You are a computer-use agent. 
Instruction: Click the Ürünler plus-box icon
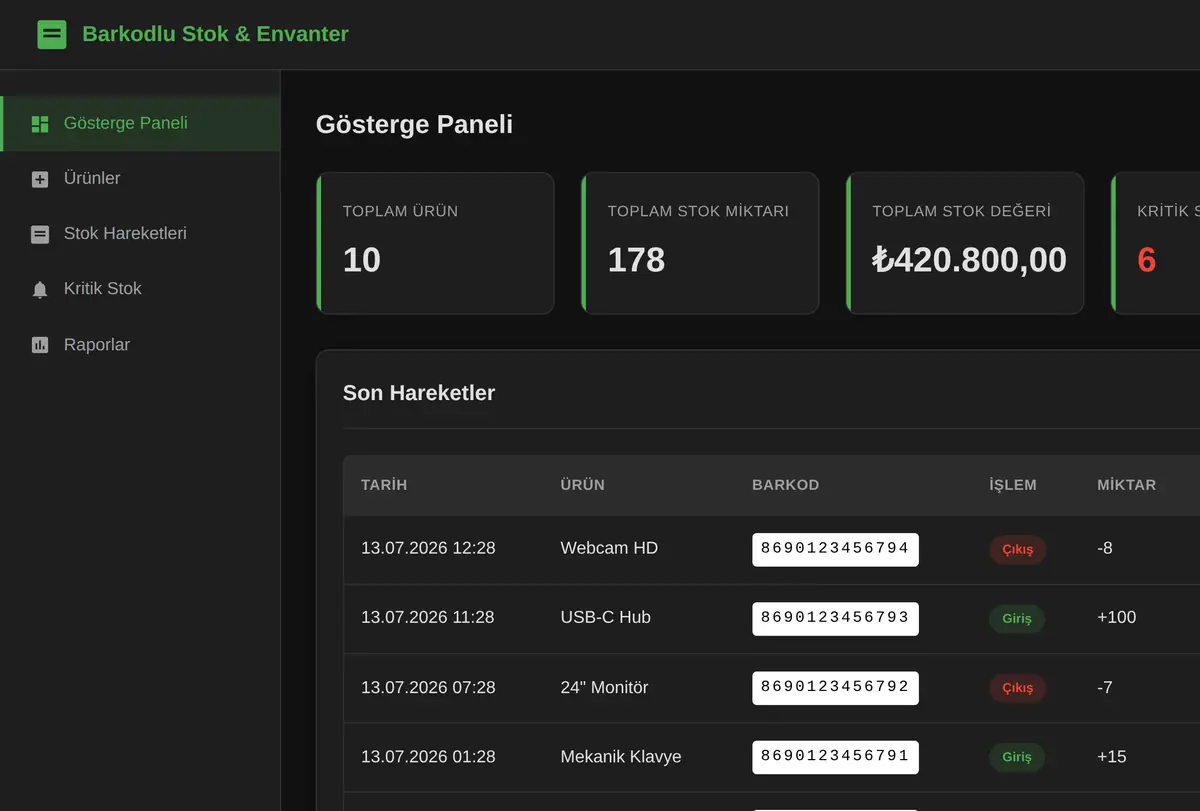pos(40,179)
